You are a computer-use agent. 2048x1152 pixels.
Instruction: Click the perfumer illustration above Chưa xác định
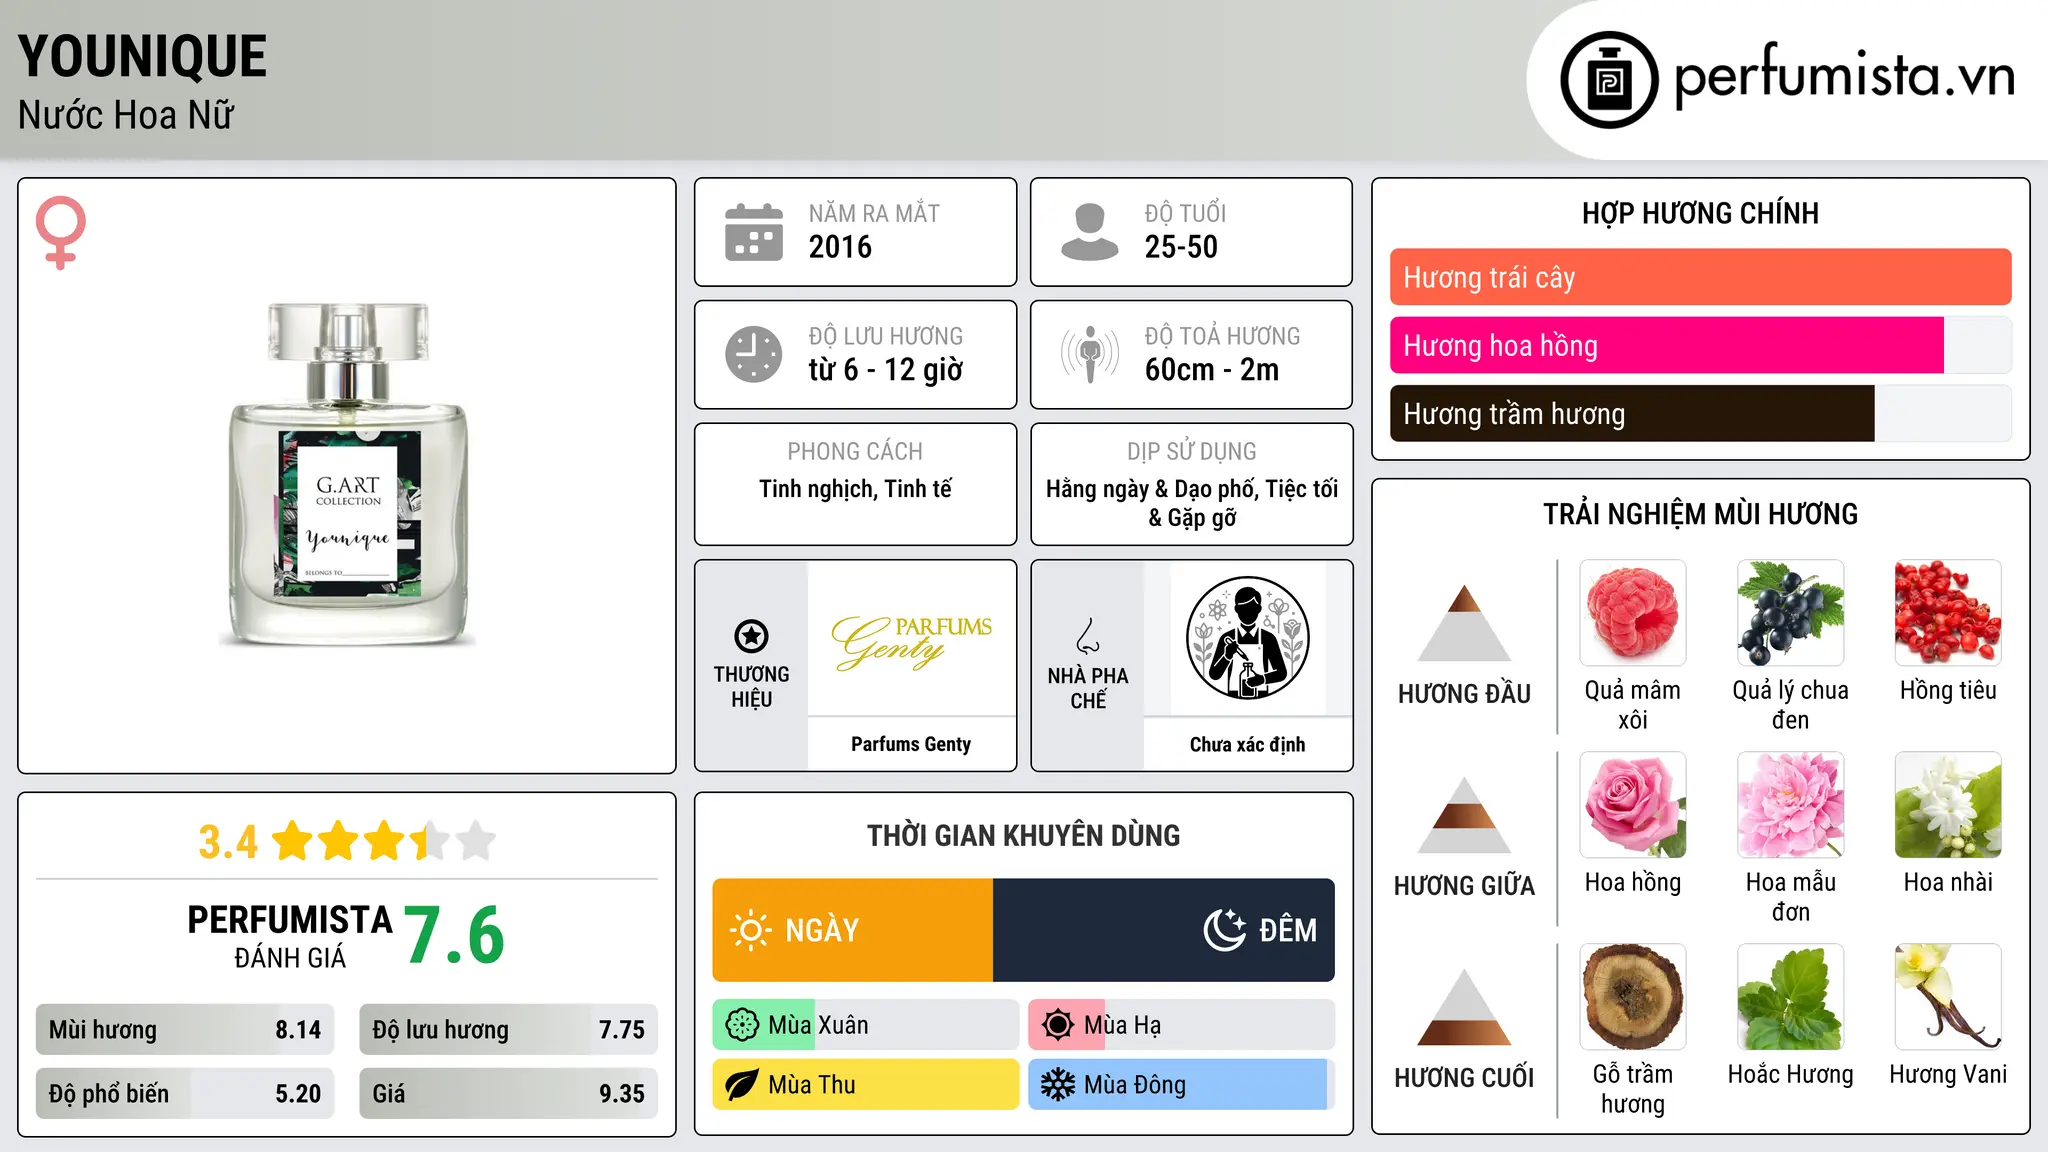pyautogui.click(x=1247, y=638)
